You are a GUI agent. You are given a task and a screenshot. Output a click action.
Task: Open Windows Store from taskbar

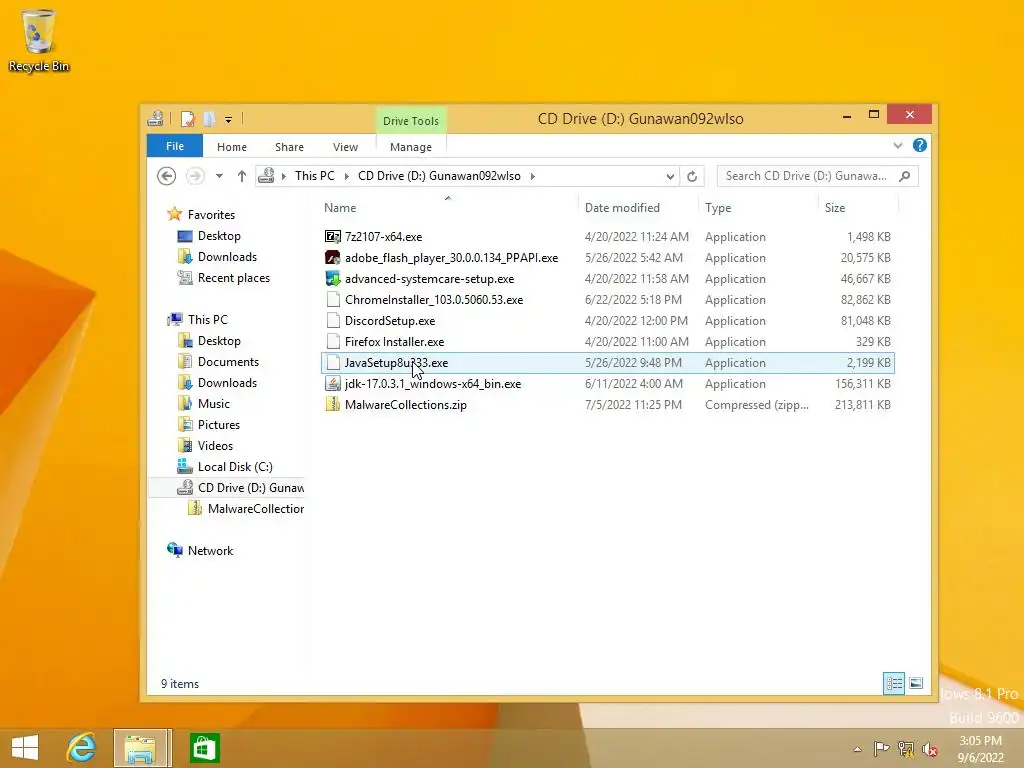[204, 748]
